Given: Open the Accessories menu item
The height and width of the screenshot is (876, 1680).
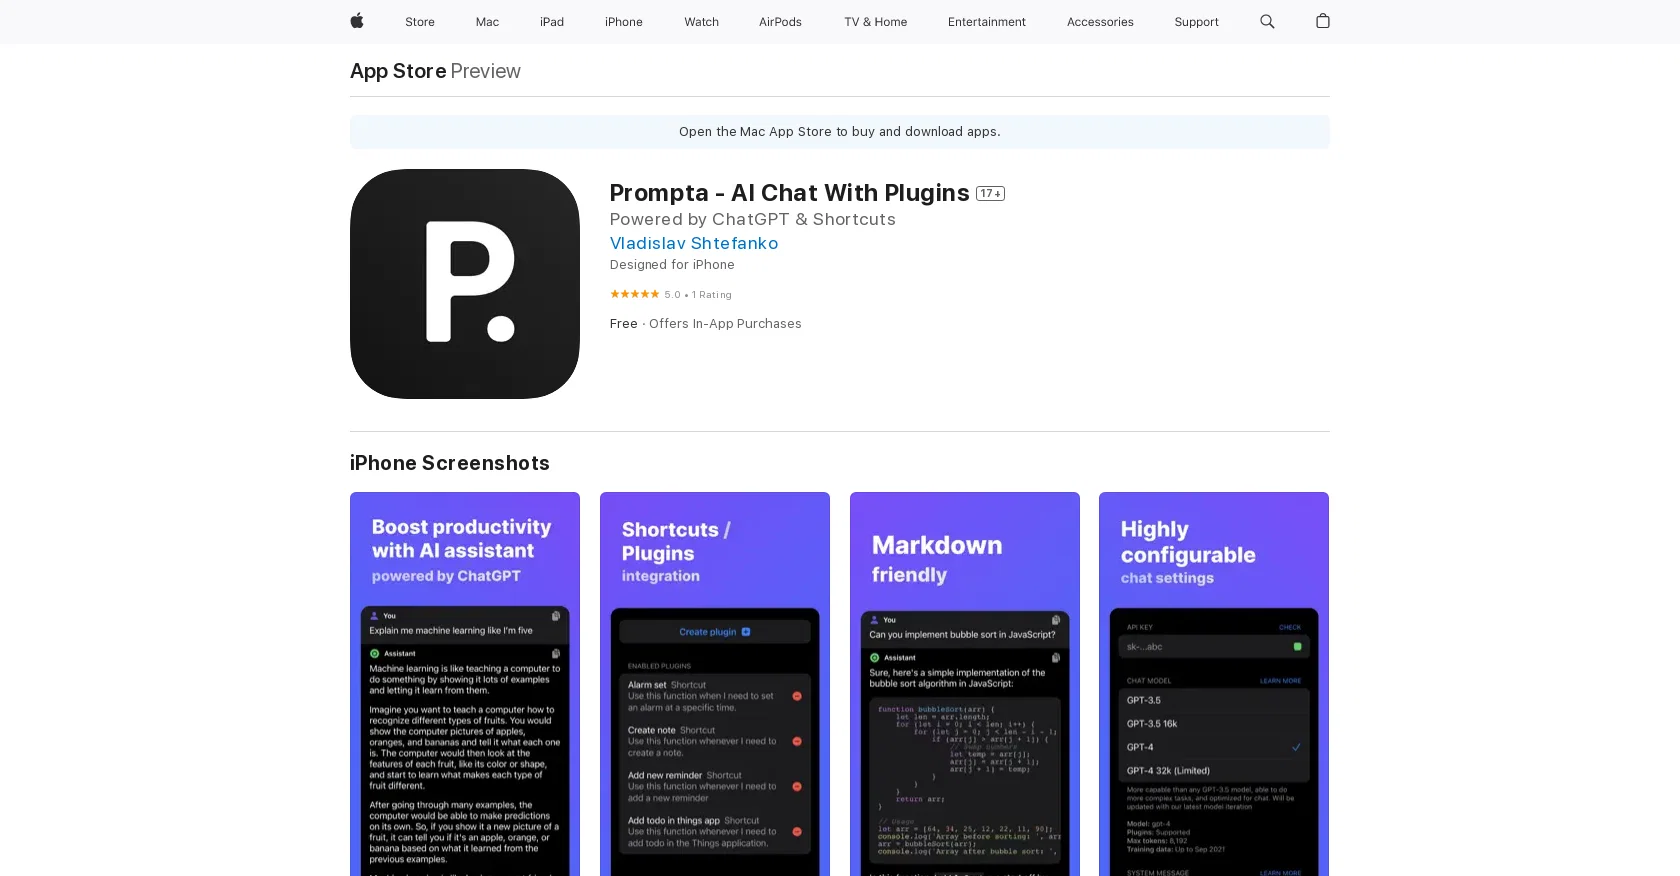Looking at the screenshot, I should pyautogui.click(x=1100, y=22).
